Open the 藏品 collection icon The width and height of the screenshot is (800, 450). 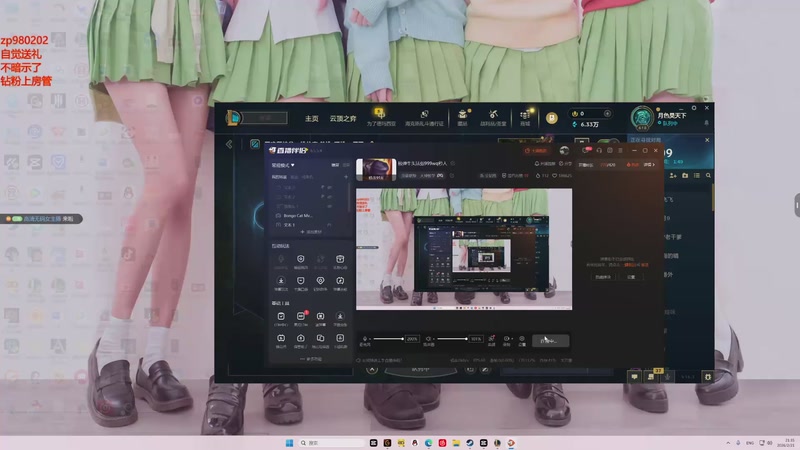(462, 117)
